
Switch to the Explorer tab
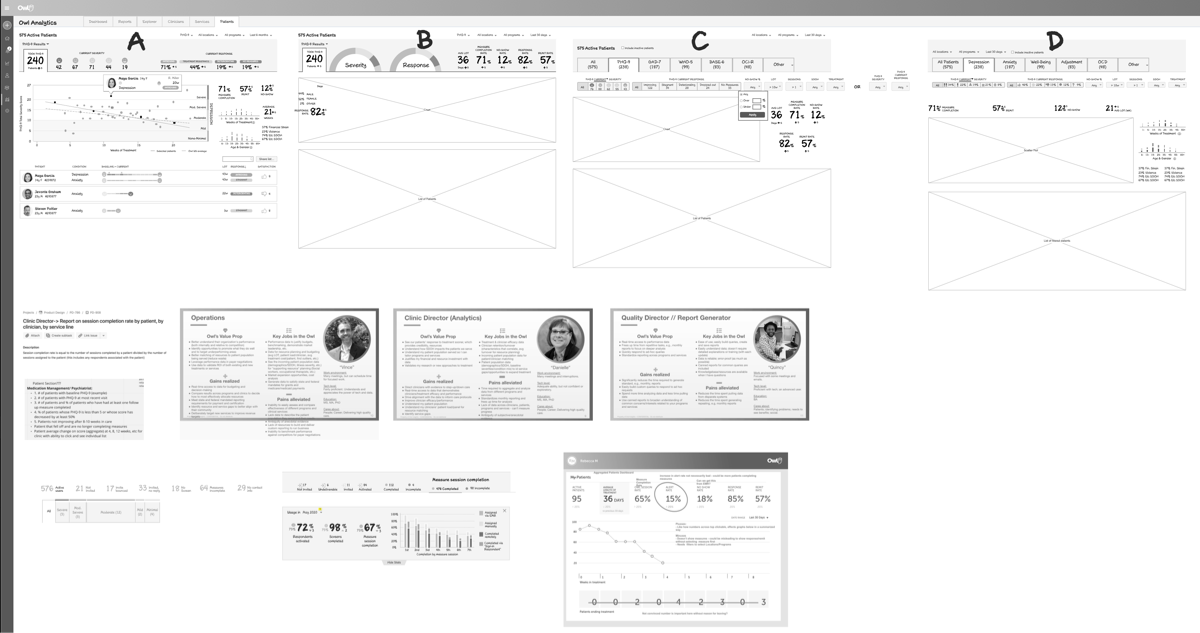(149, 21)
